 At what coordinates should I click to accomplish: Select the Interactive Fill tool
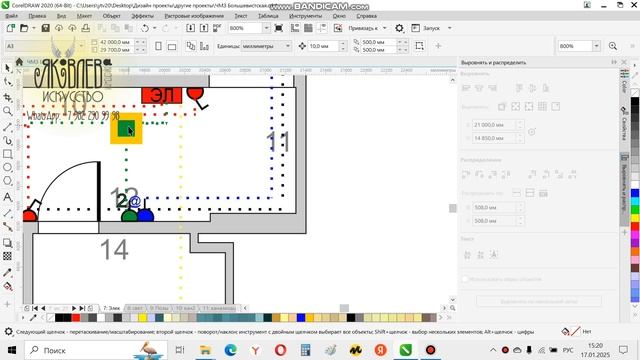point(7,287)
